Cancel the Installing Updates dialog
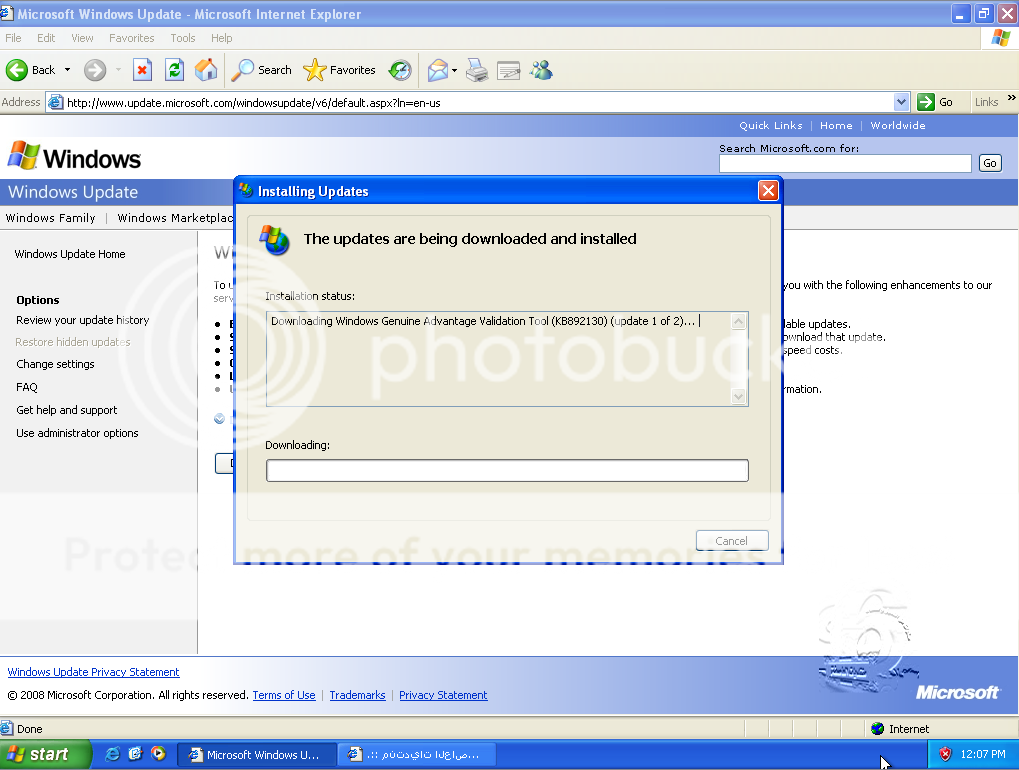 pyautogui.click(x=732, y=541)
